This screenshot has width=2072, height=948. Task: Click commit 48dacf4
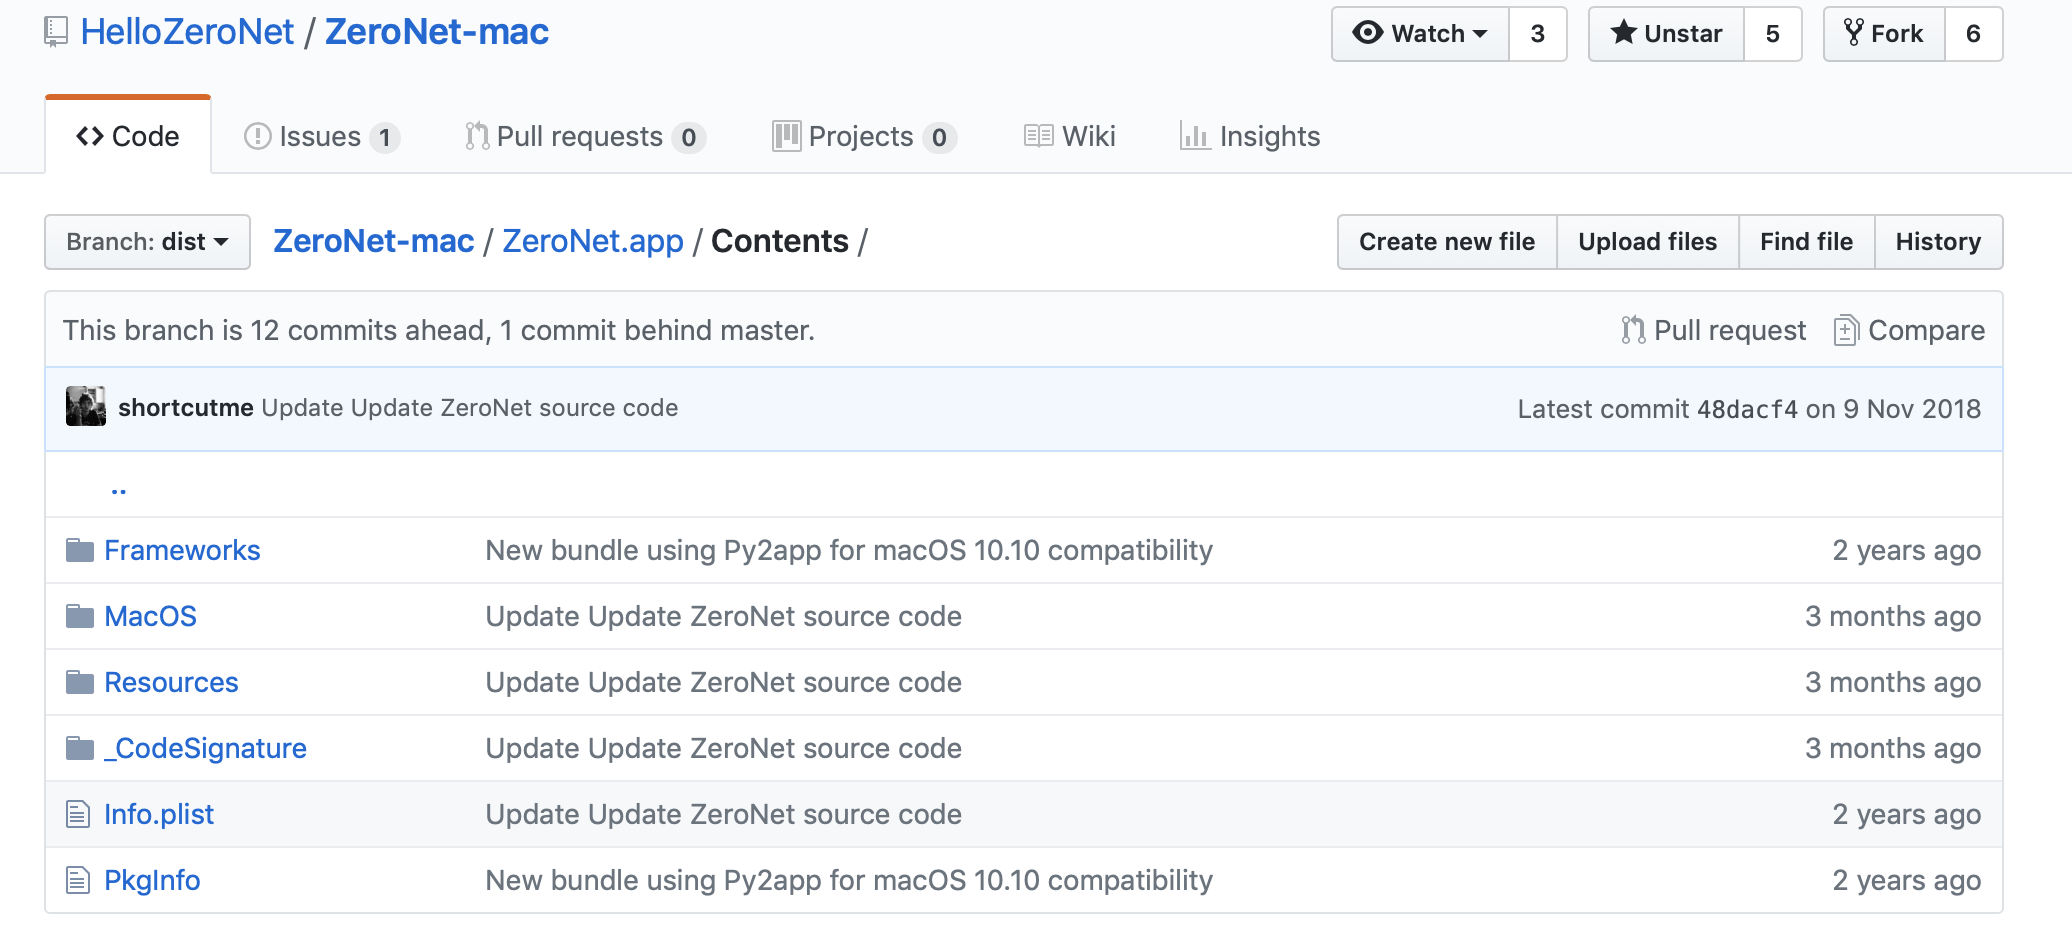[x=1745, y=408]
